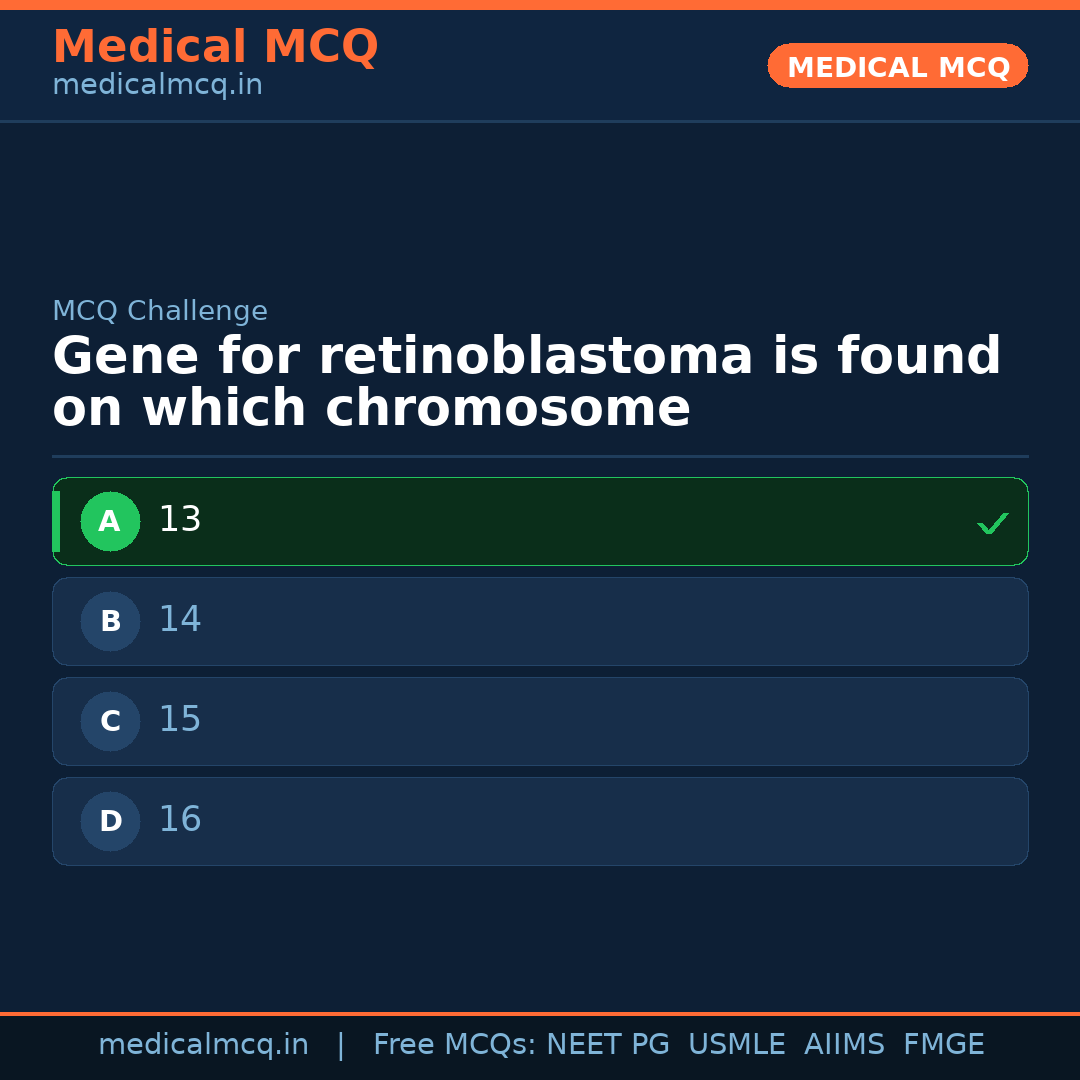The image size is (1080, 1080).
Task: Choose answer 15
Action: [180, 720]
